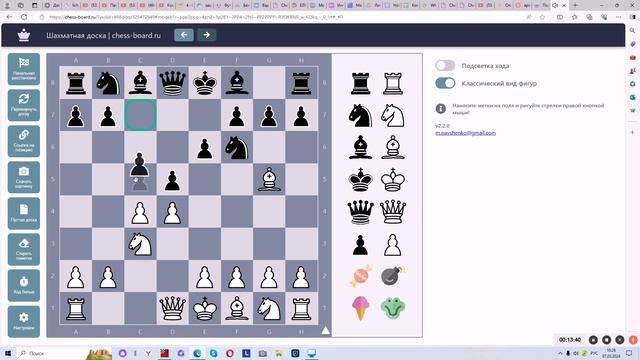
Task: Pick the black rook from the piece palette
Action: [360, 83]
